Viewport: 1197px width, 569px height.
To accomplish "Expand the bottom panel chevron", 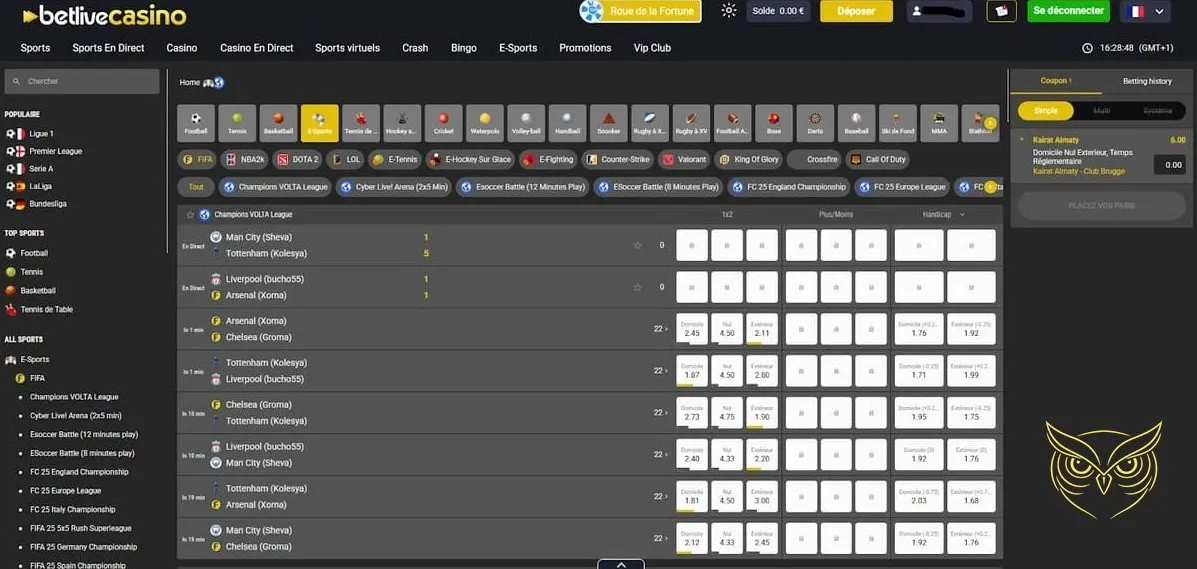I will pos(621,564).
